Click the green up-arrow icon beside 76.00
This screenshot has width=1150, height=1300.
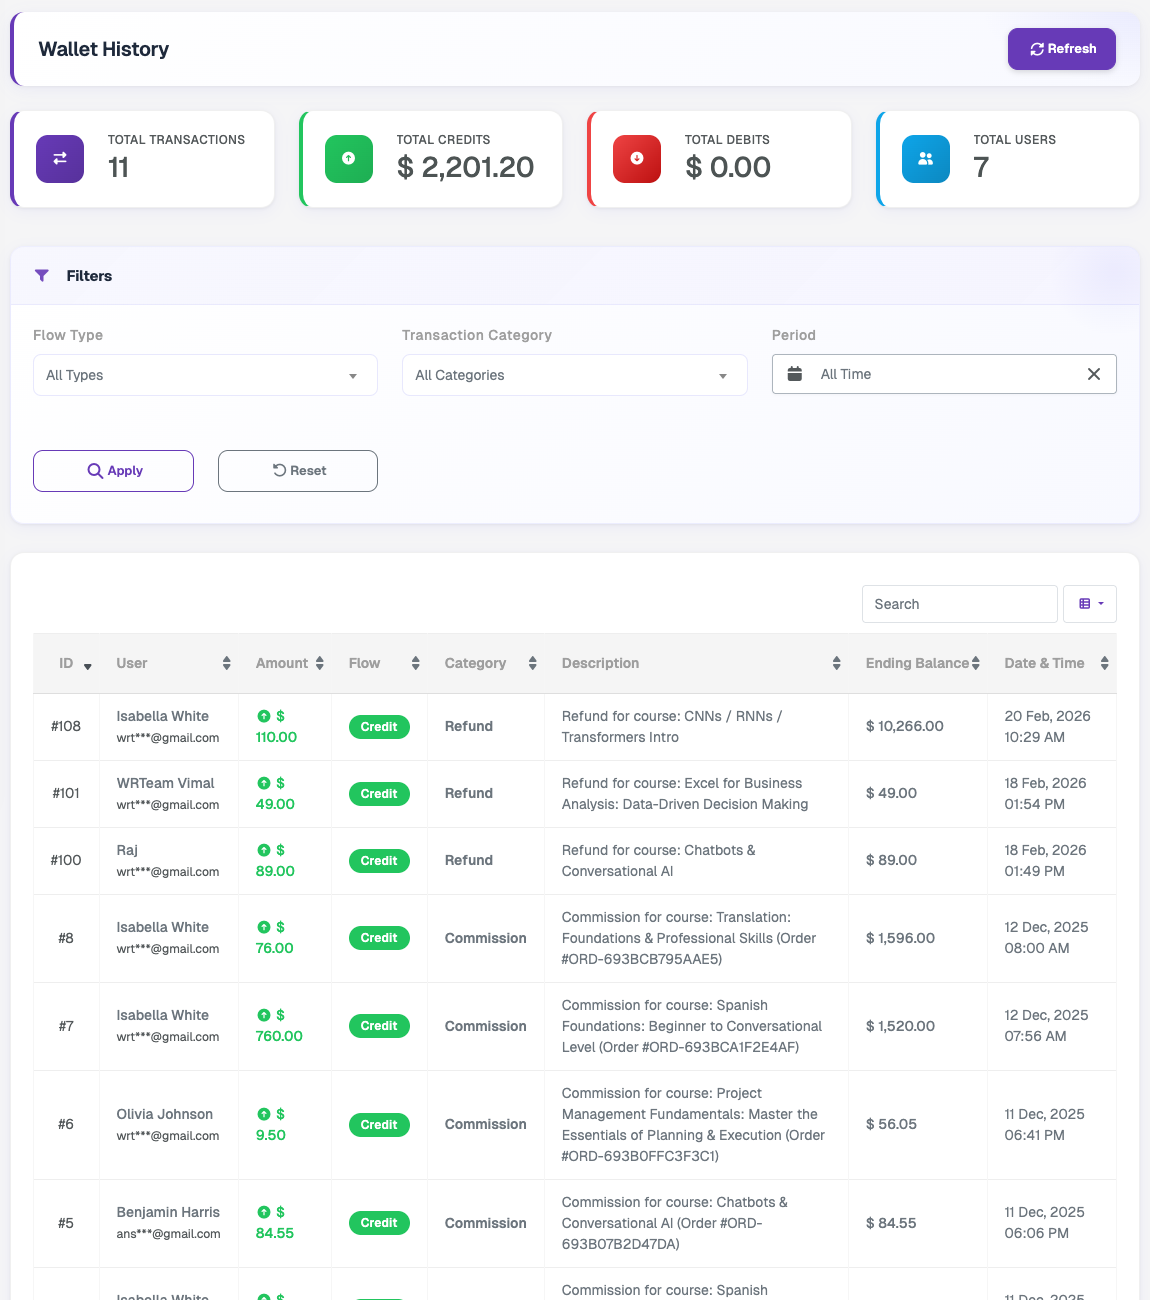264,927
